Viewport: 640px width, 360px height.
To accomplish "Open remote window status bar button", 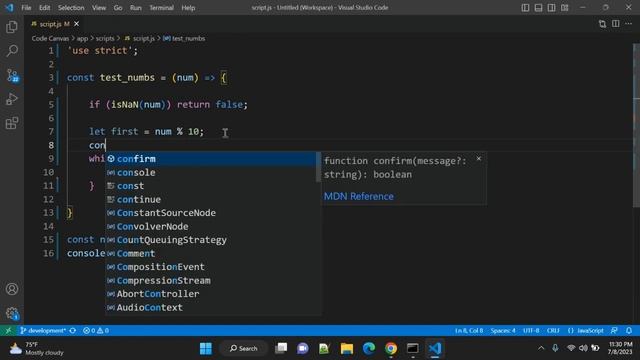I will (x=8, y=331).
